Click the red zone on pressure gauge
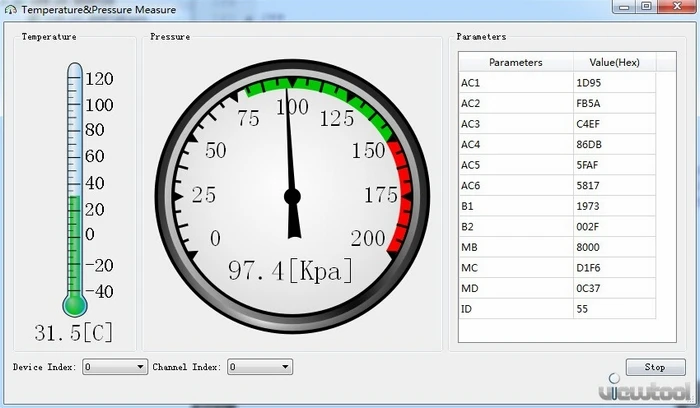 tap(400, 196)
